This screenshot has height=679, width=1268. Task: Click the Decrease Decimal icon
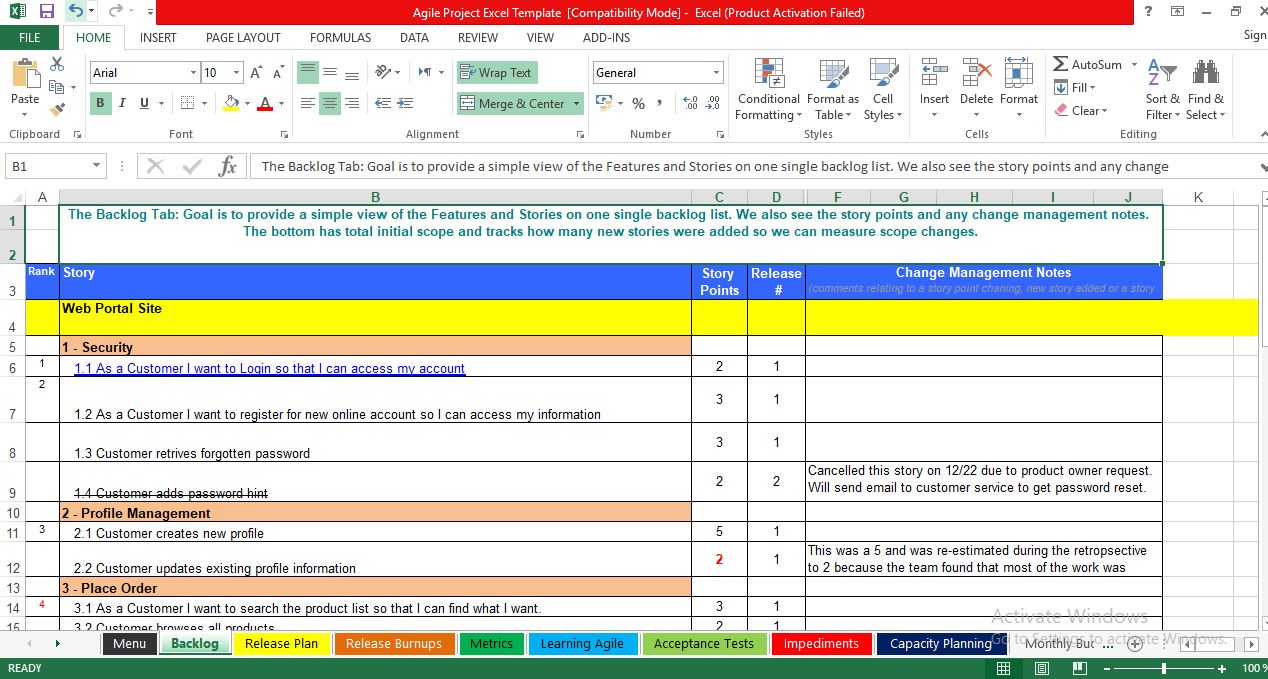point(713,103)
